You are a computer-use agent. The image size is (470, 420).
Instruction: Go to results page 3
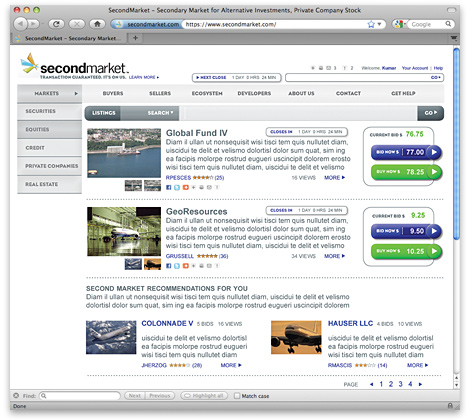400,384
